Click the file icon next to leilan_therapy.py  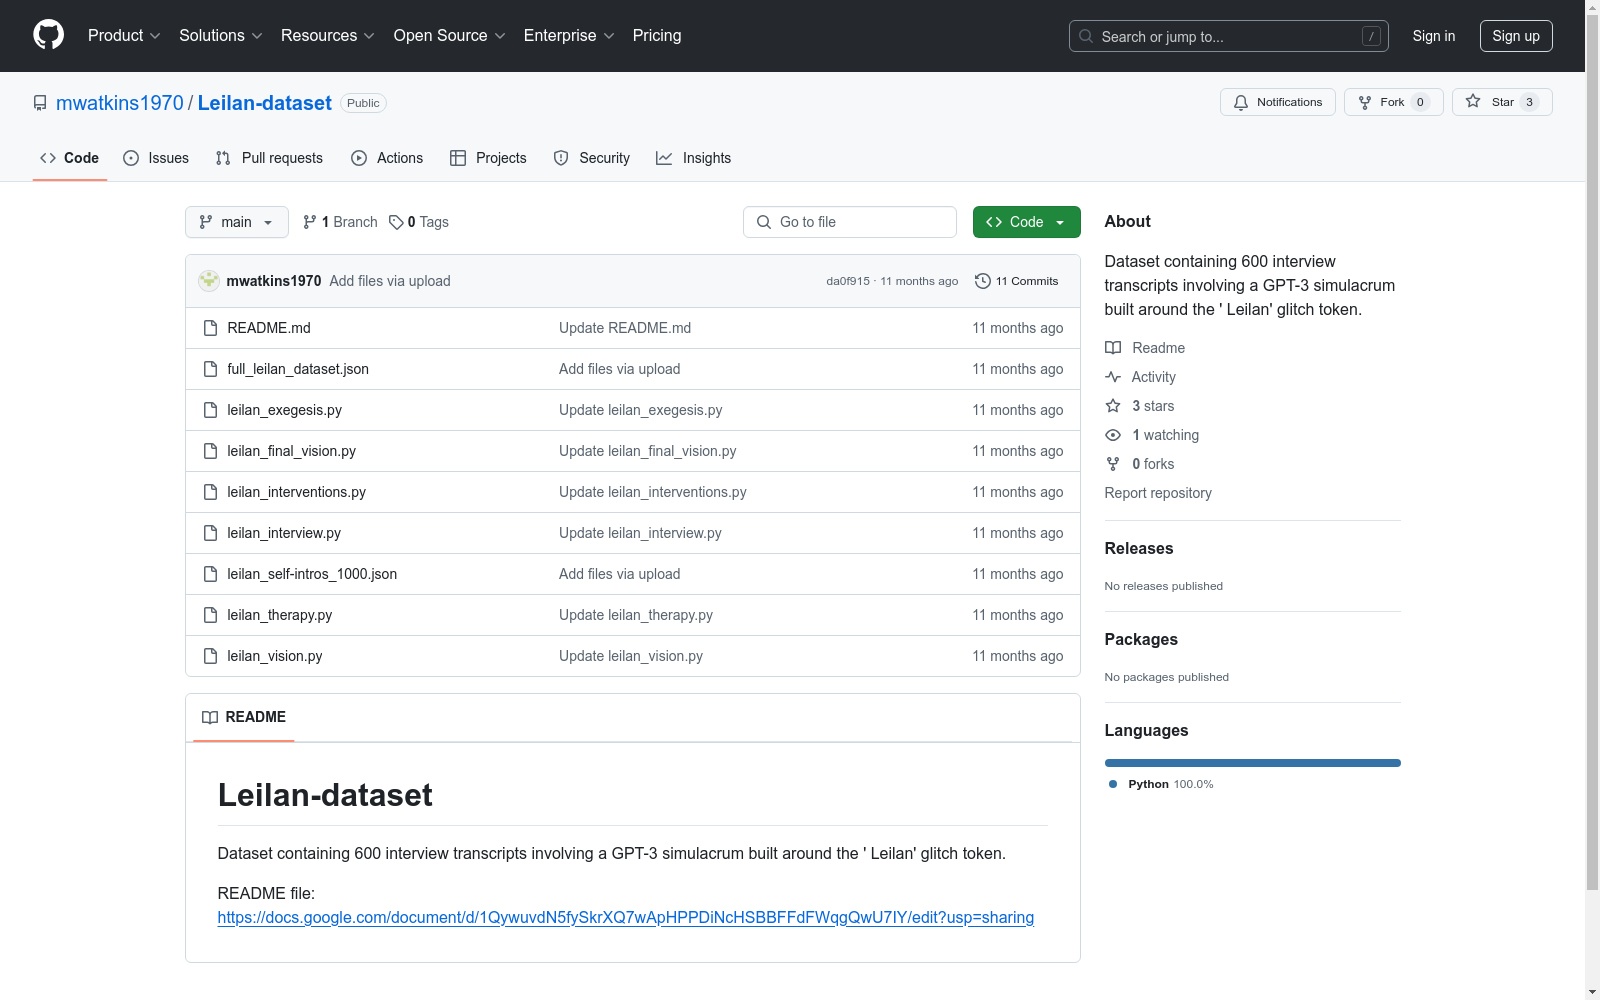(210, 615)
